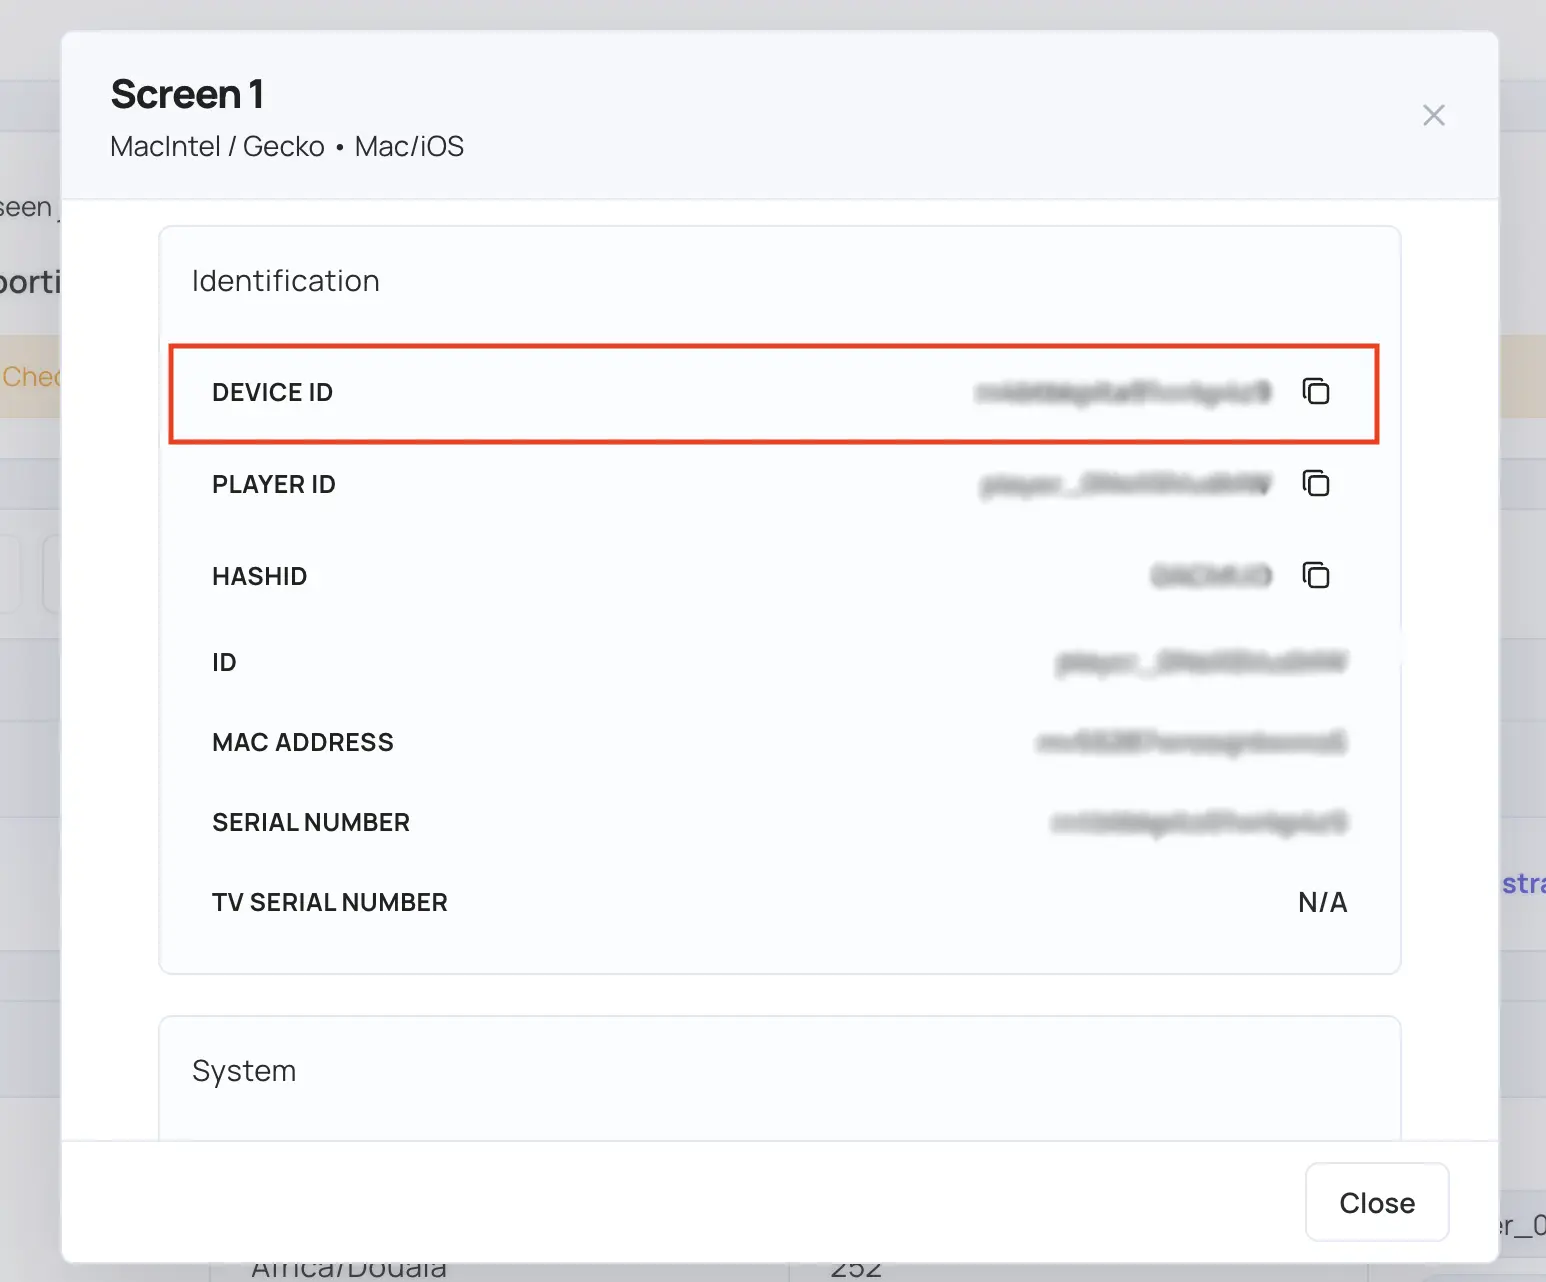Click the MAC ADDRESS label

(x=303, y=742)
